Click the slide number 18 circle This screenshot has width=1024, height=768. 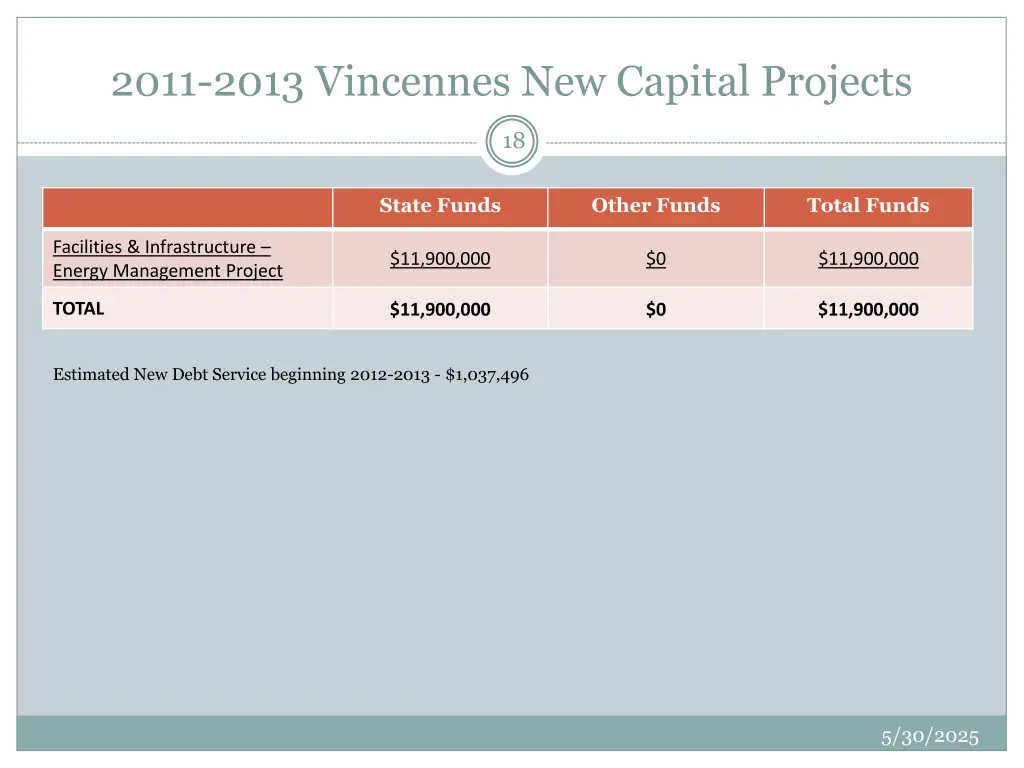click(513, 142)
